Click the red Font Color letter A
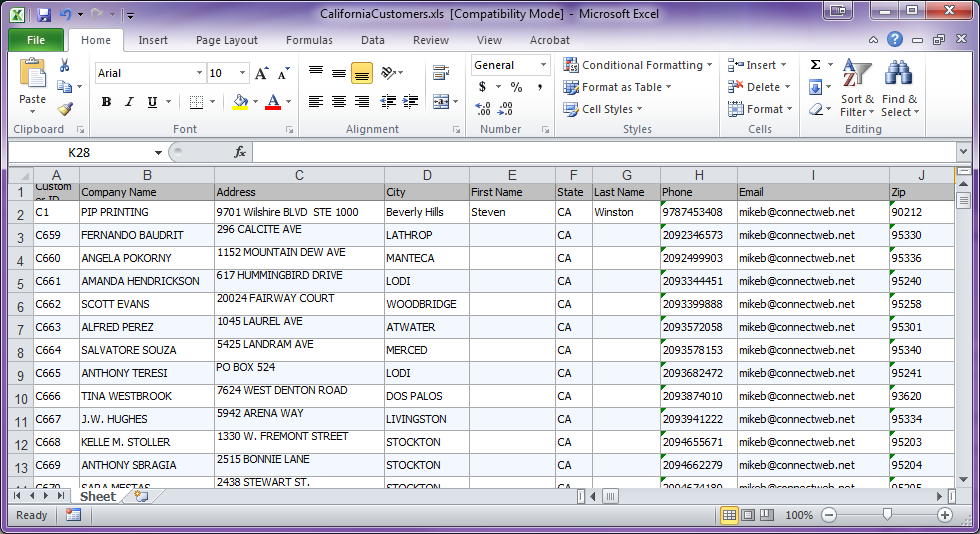The height and width of the screenshot is (534, 980). (273, 102)
